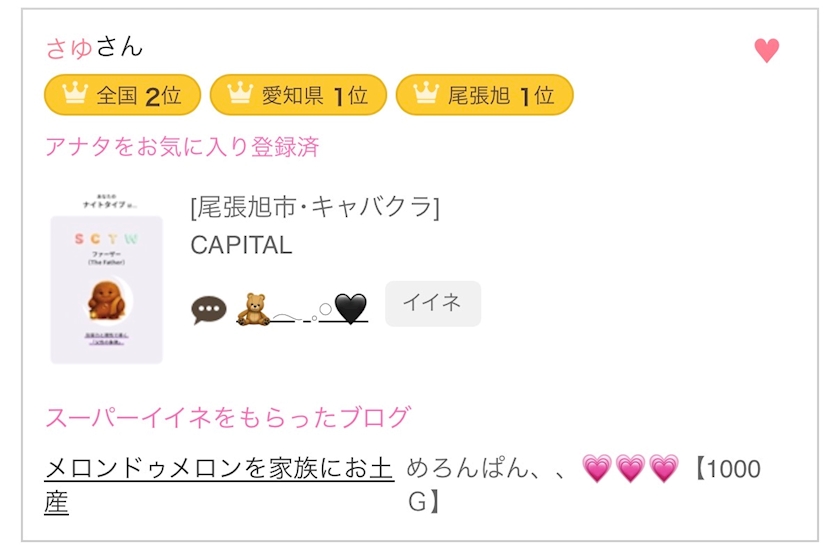
Task: Click the アナタをお気に入り登録済 status text
Action: 182,147
